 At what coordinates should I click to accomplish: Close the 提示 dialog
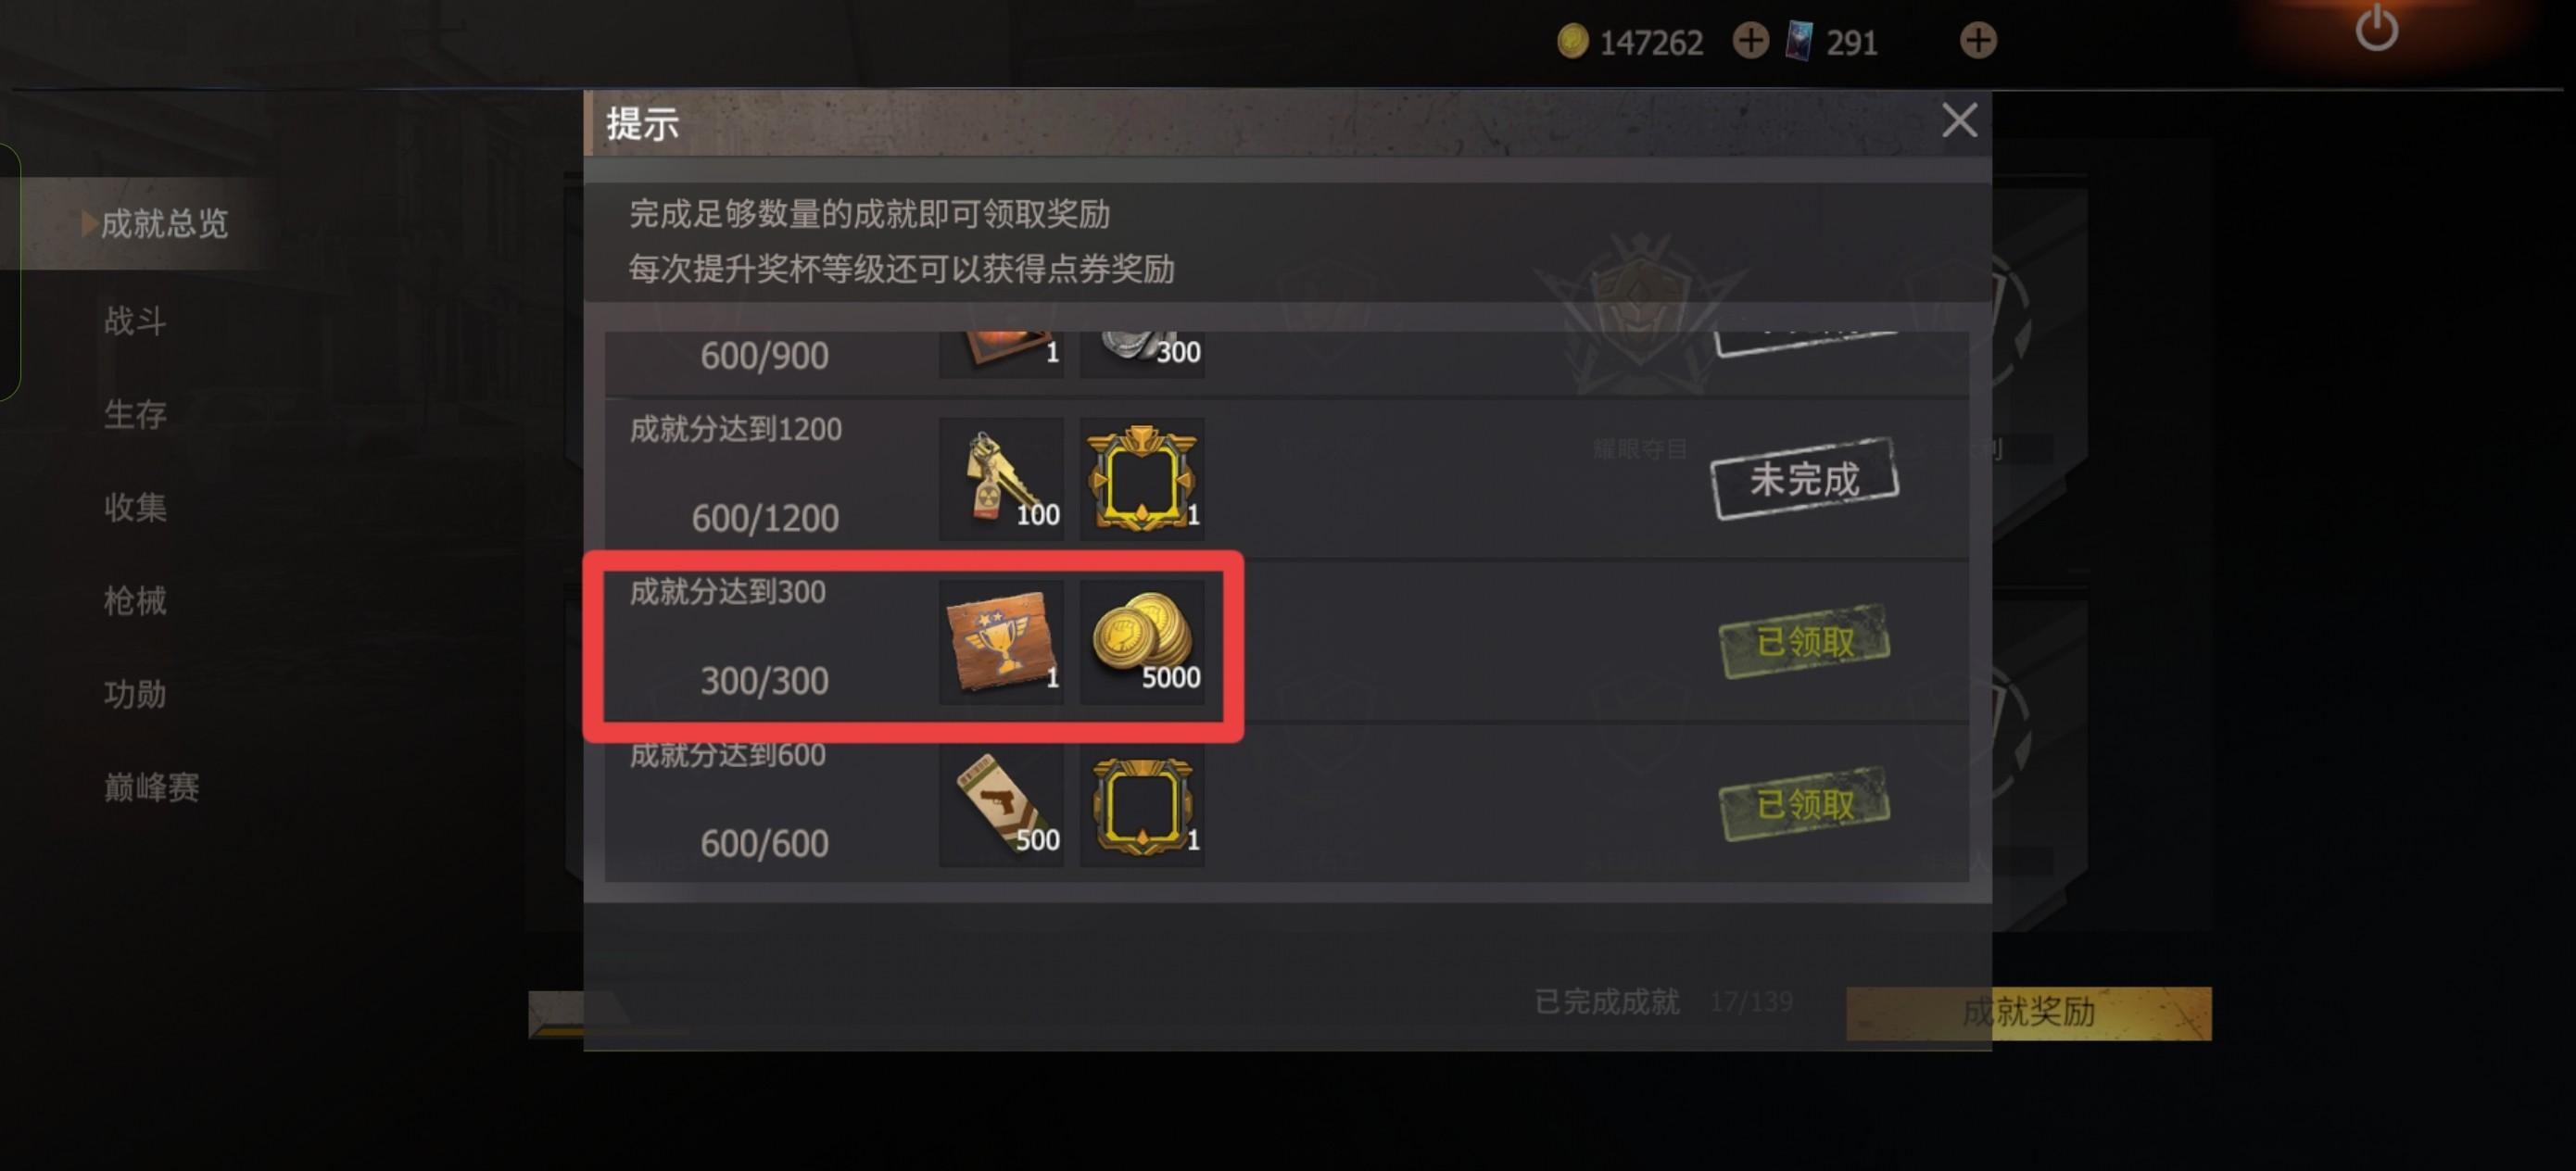pos(1959,121)
